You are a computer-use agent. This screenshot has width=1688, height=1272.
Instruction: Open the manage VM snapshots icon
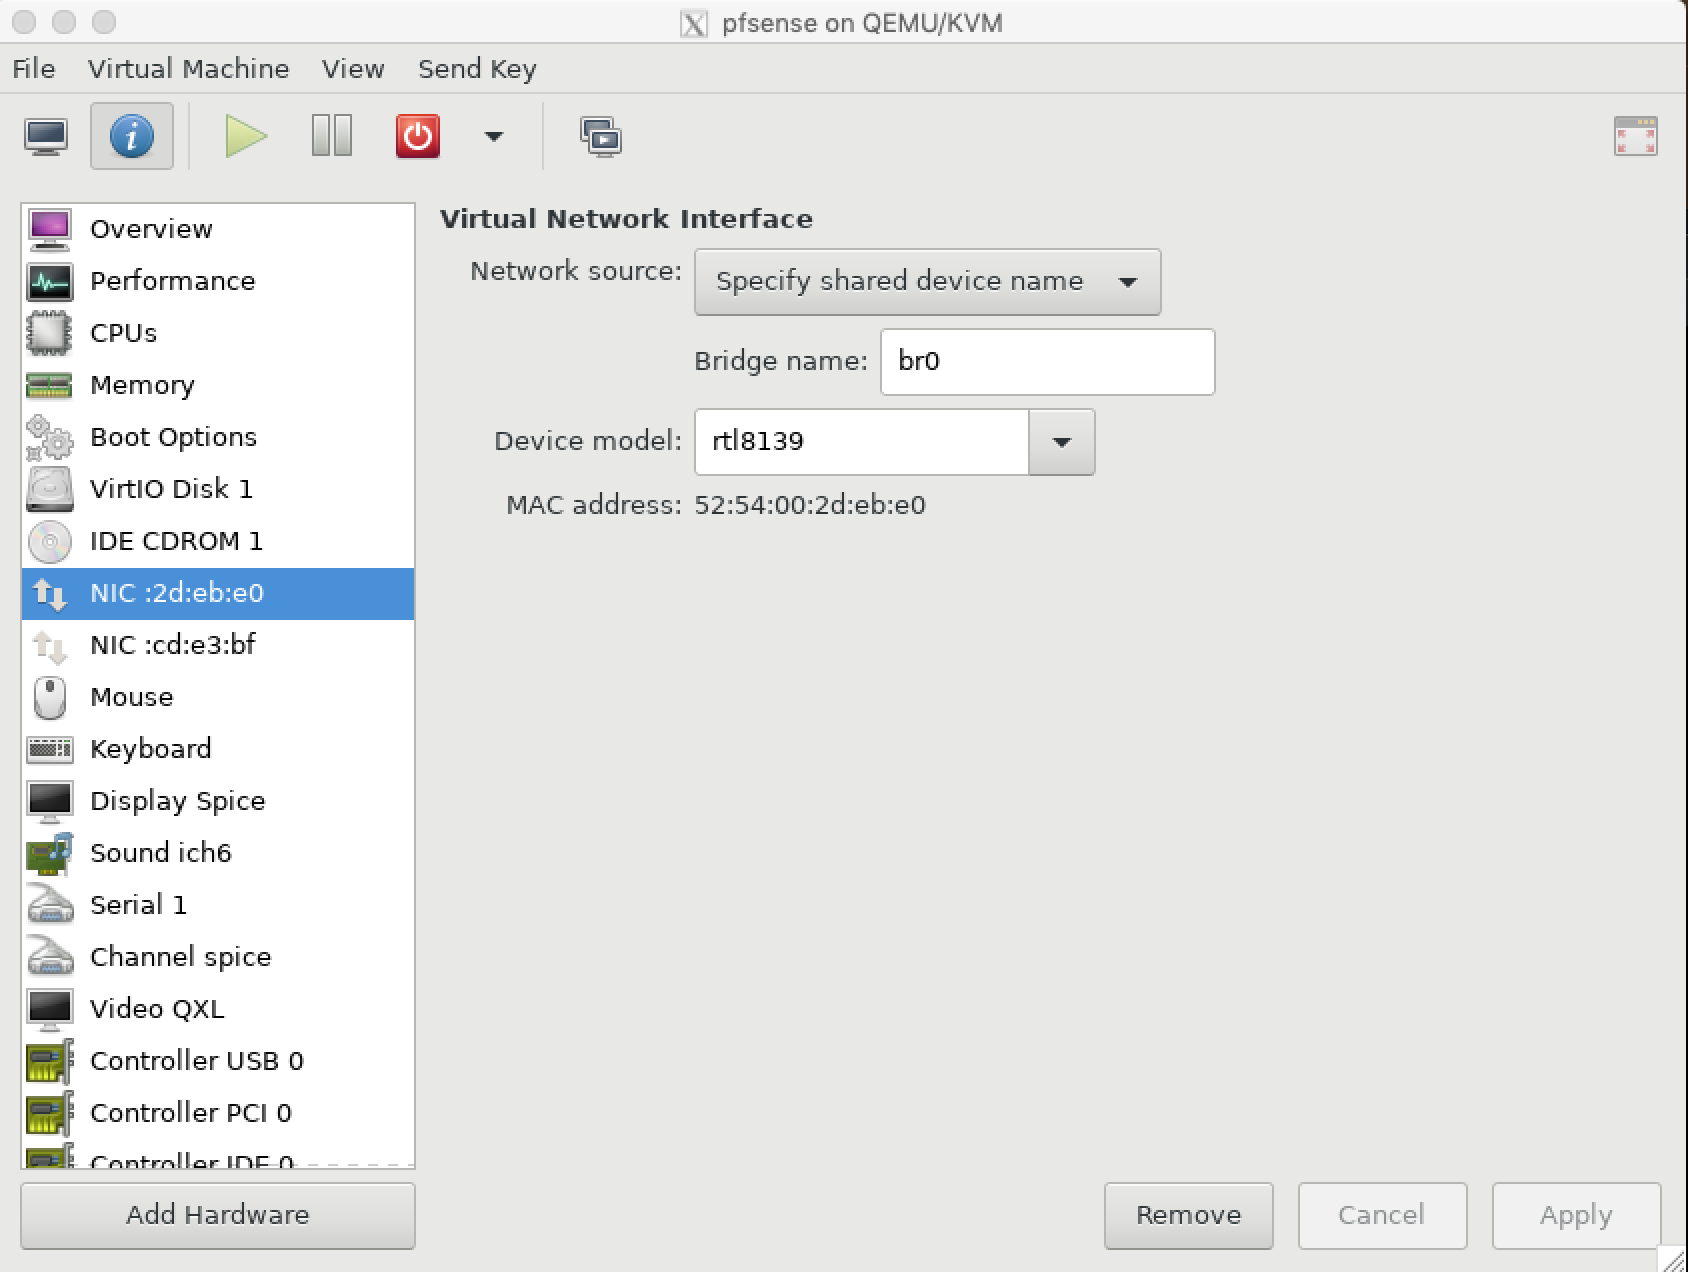pyautogui.click(x=601, y=137)
